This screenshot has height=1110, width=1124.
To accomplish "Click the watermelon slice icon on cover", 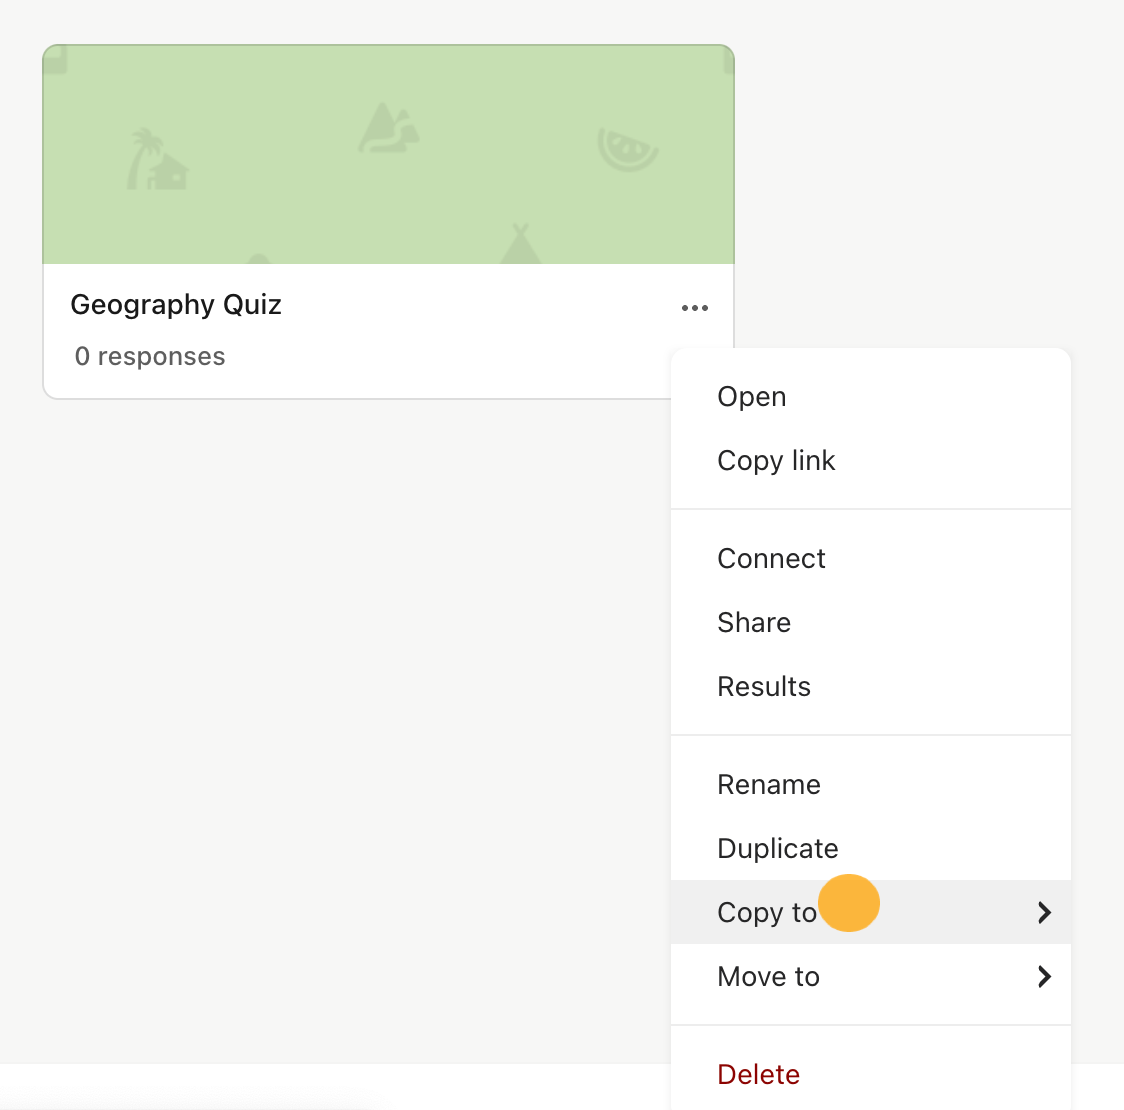I will coord(628,149).
